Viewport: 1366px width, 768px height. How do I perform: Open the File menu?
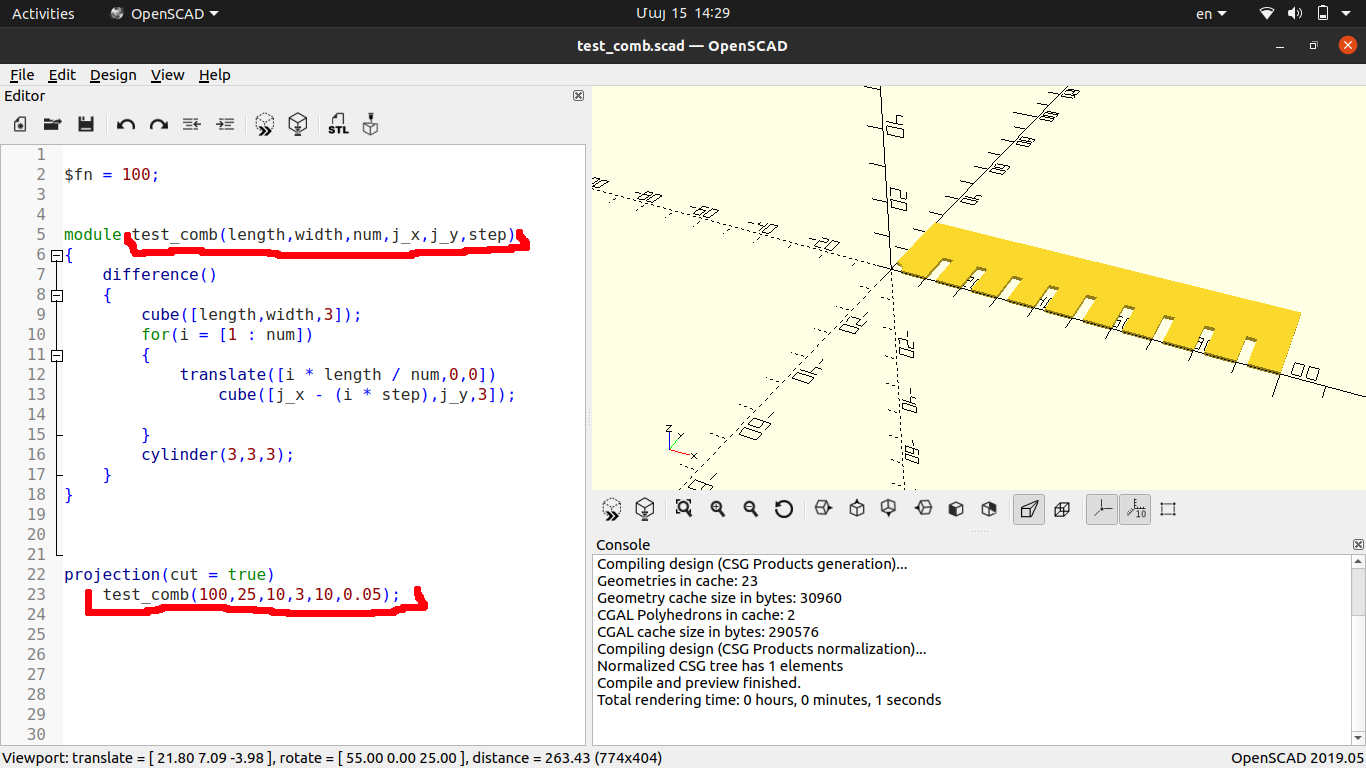(22, 75)
